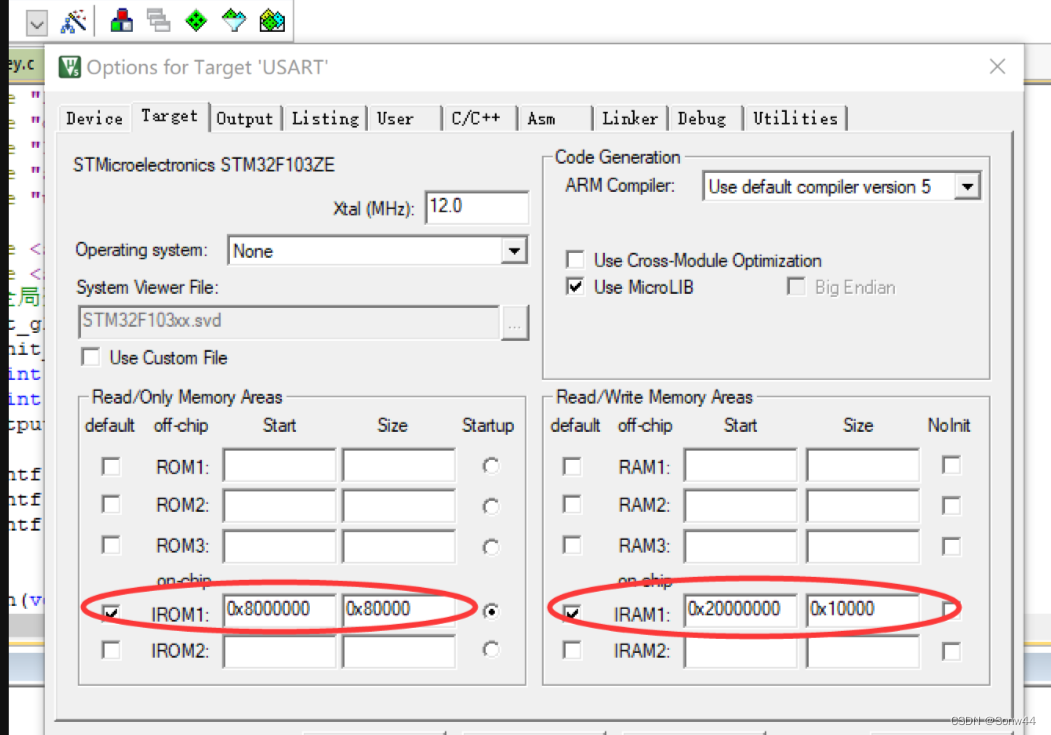Toggle IROM1 default checkbox
The image size is (1051, 735).
111,612
